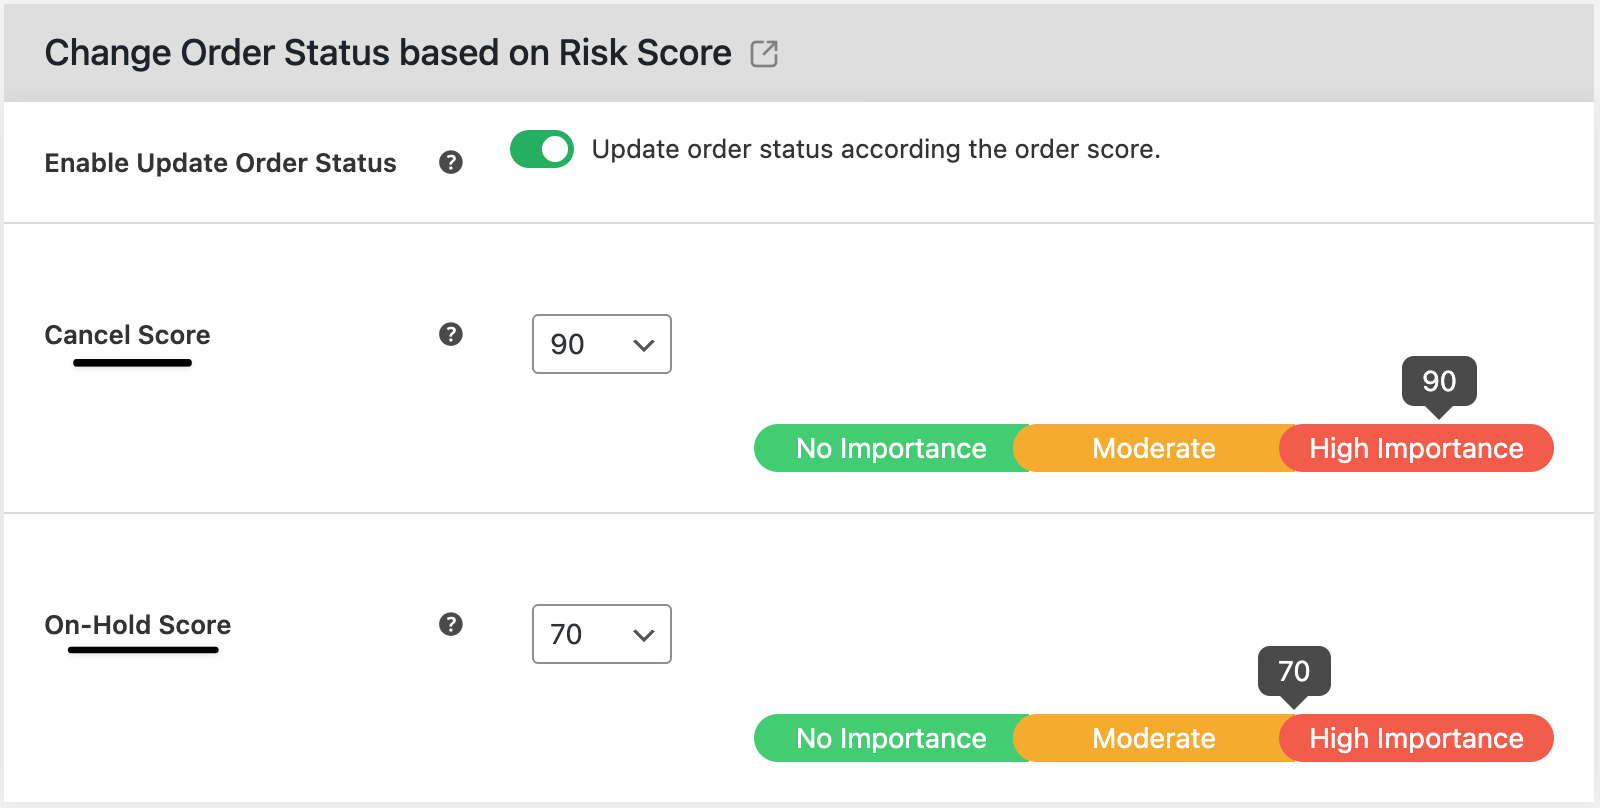Click help icon for Enable Update Order Status

[x=451, y=162]
